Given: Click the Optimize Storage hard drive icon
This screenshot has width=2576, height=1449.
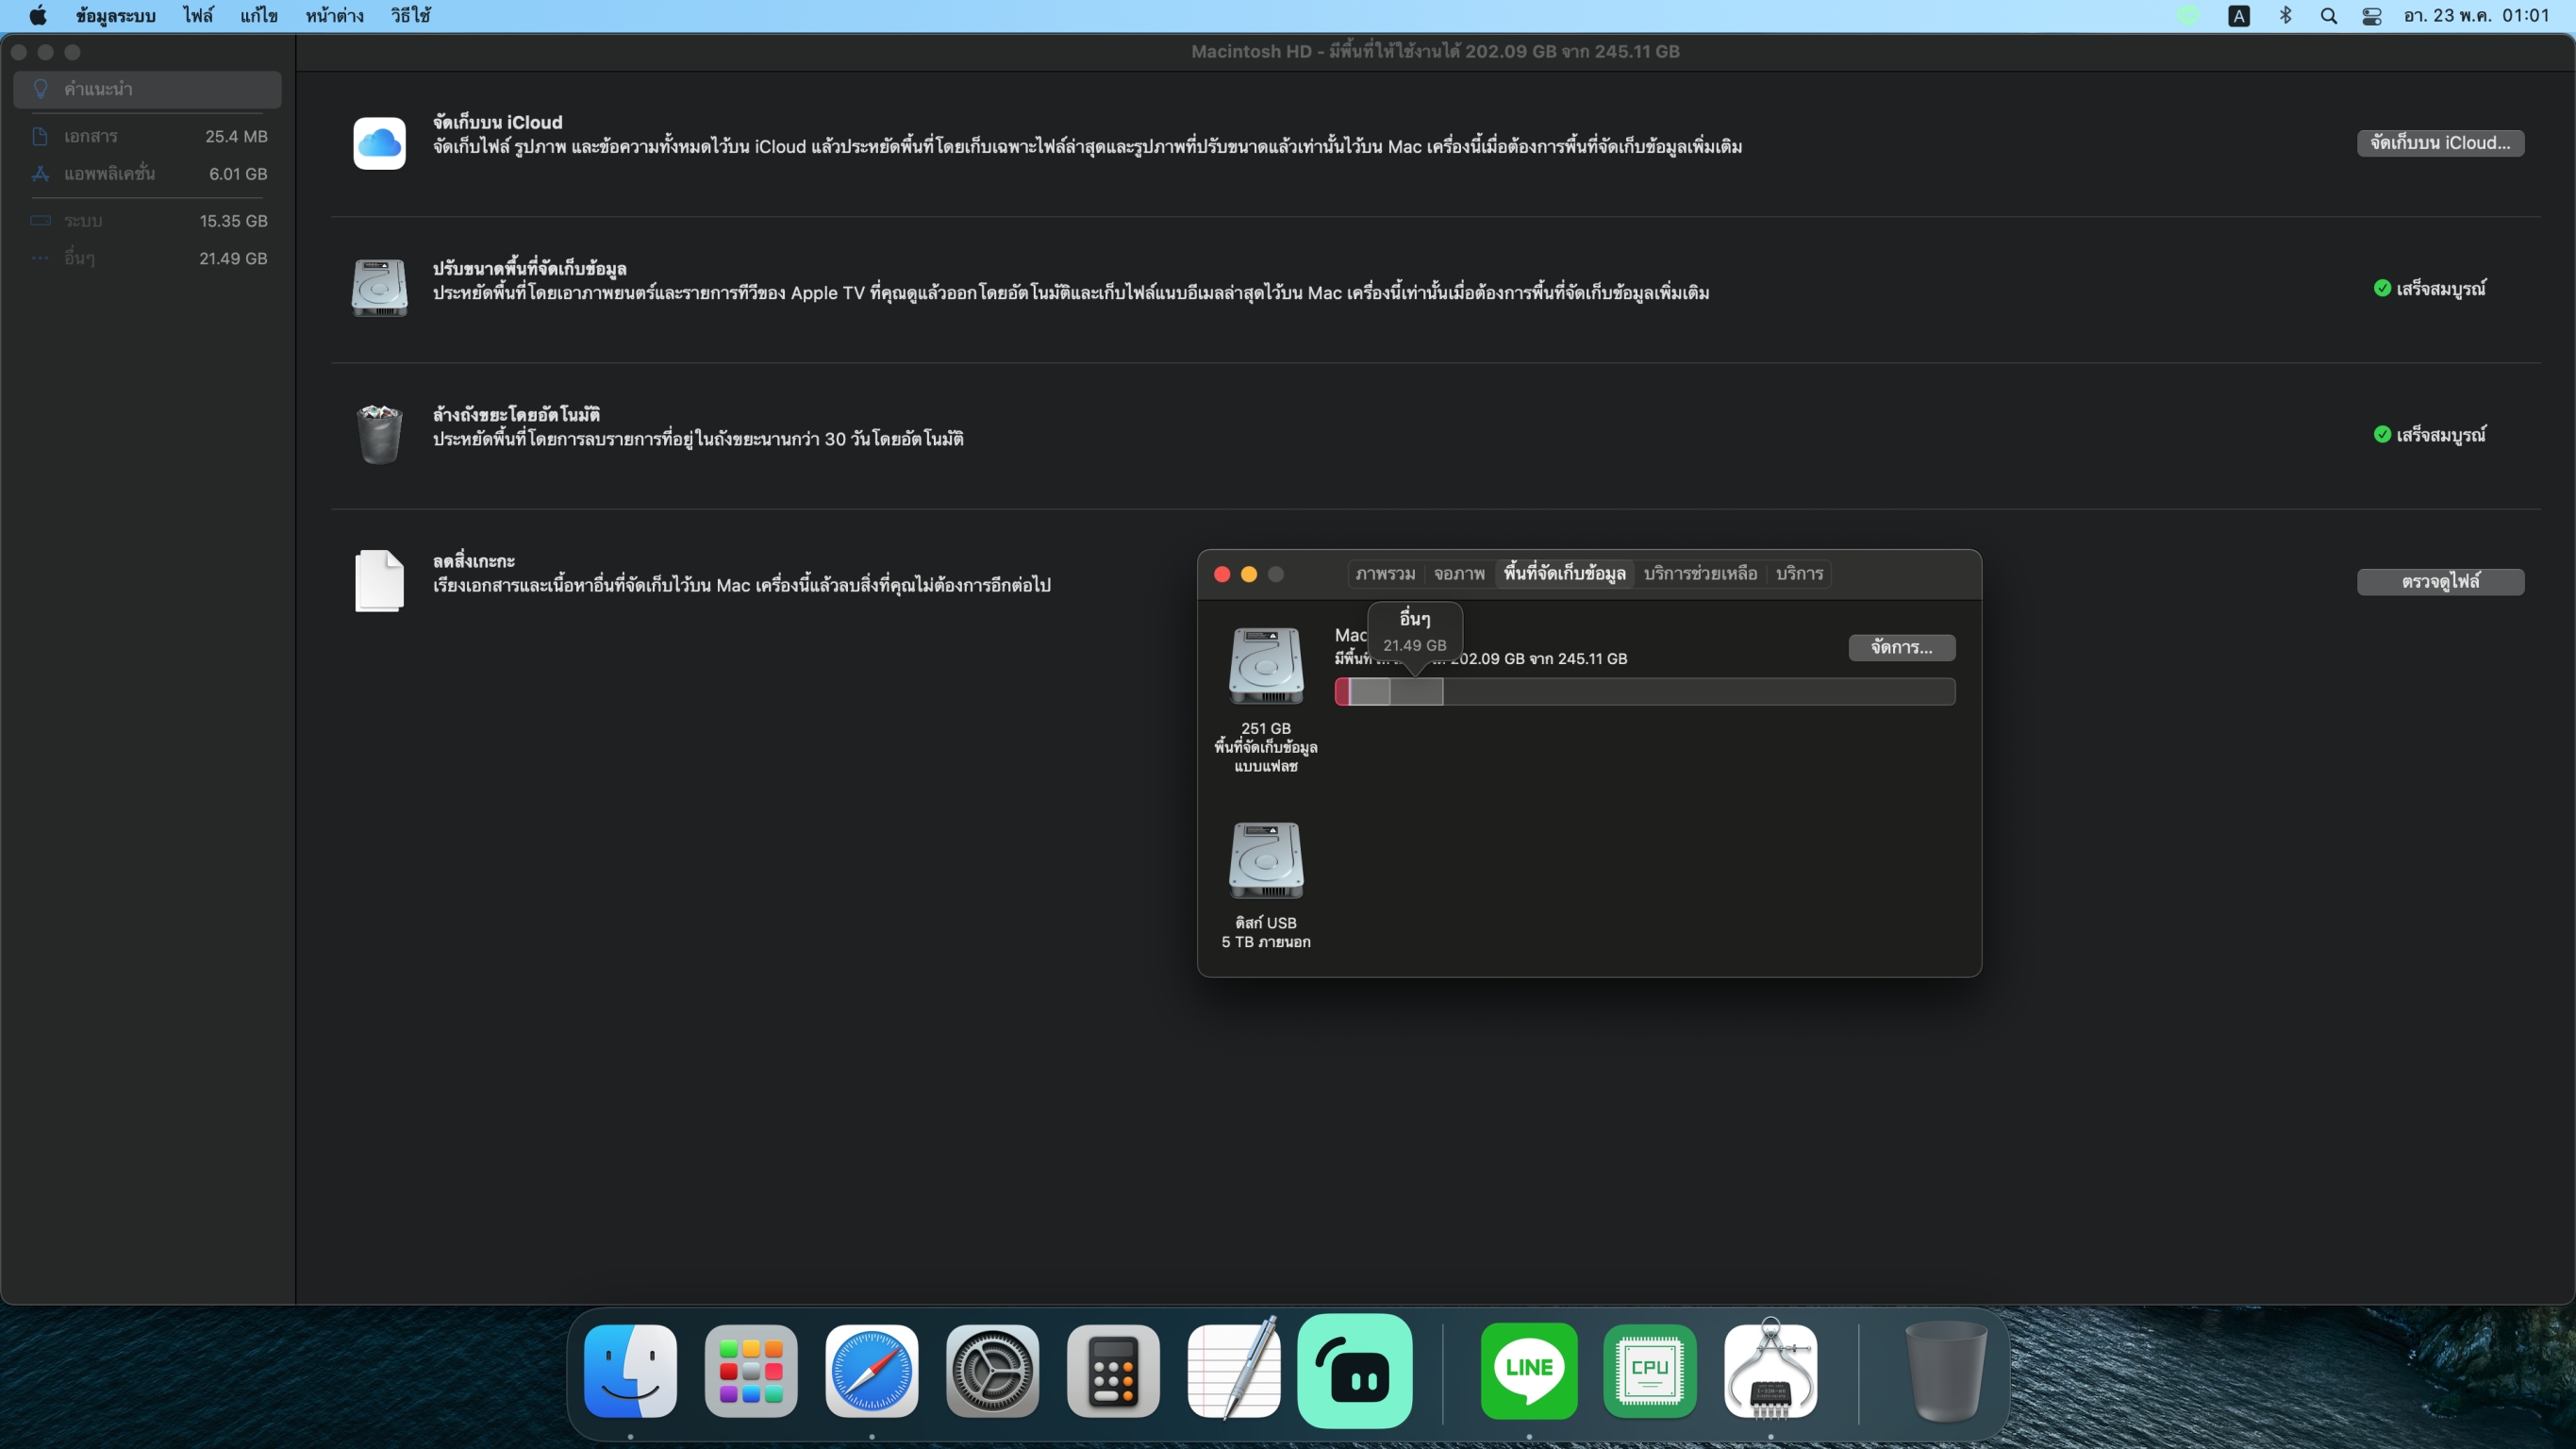Looking at the screenshot, I should 379,288.
